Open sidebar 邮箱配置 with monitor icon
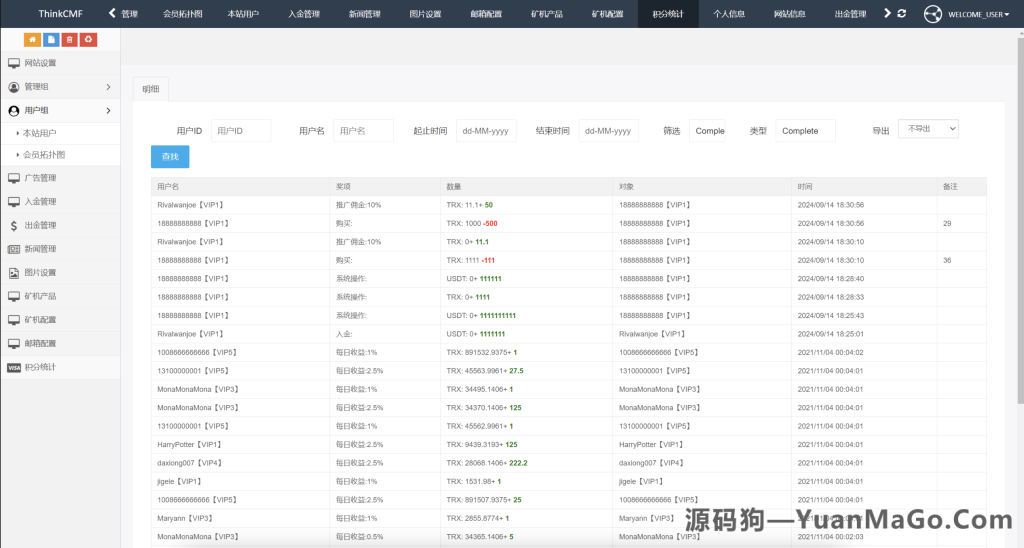This screenshot has height=548, width=1024. [x=60, y=343]
